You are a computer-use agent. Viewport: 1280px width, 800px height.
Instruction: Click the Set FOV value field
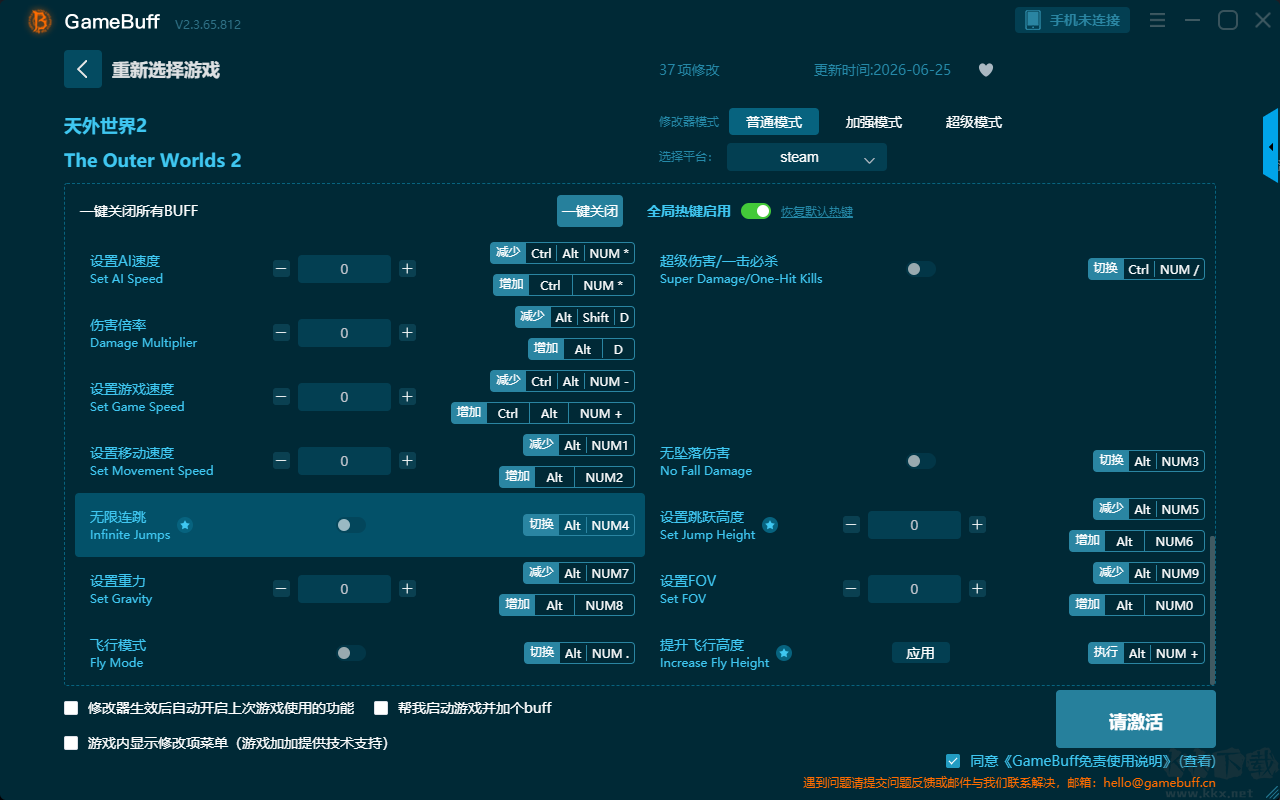point(914,589)
